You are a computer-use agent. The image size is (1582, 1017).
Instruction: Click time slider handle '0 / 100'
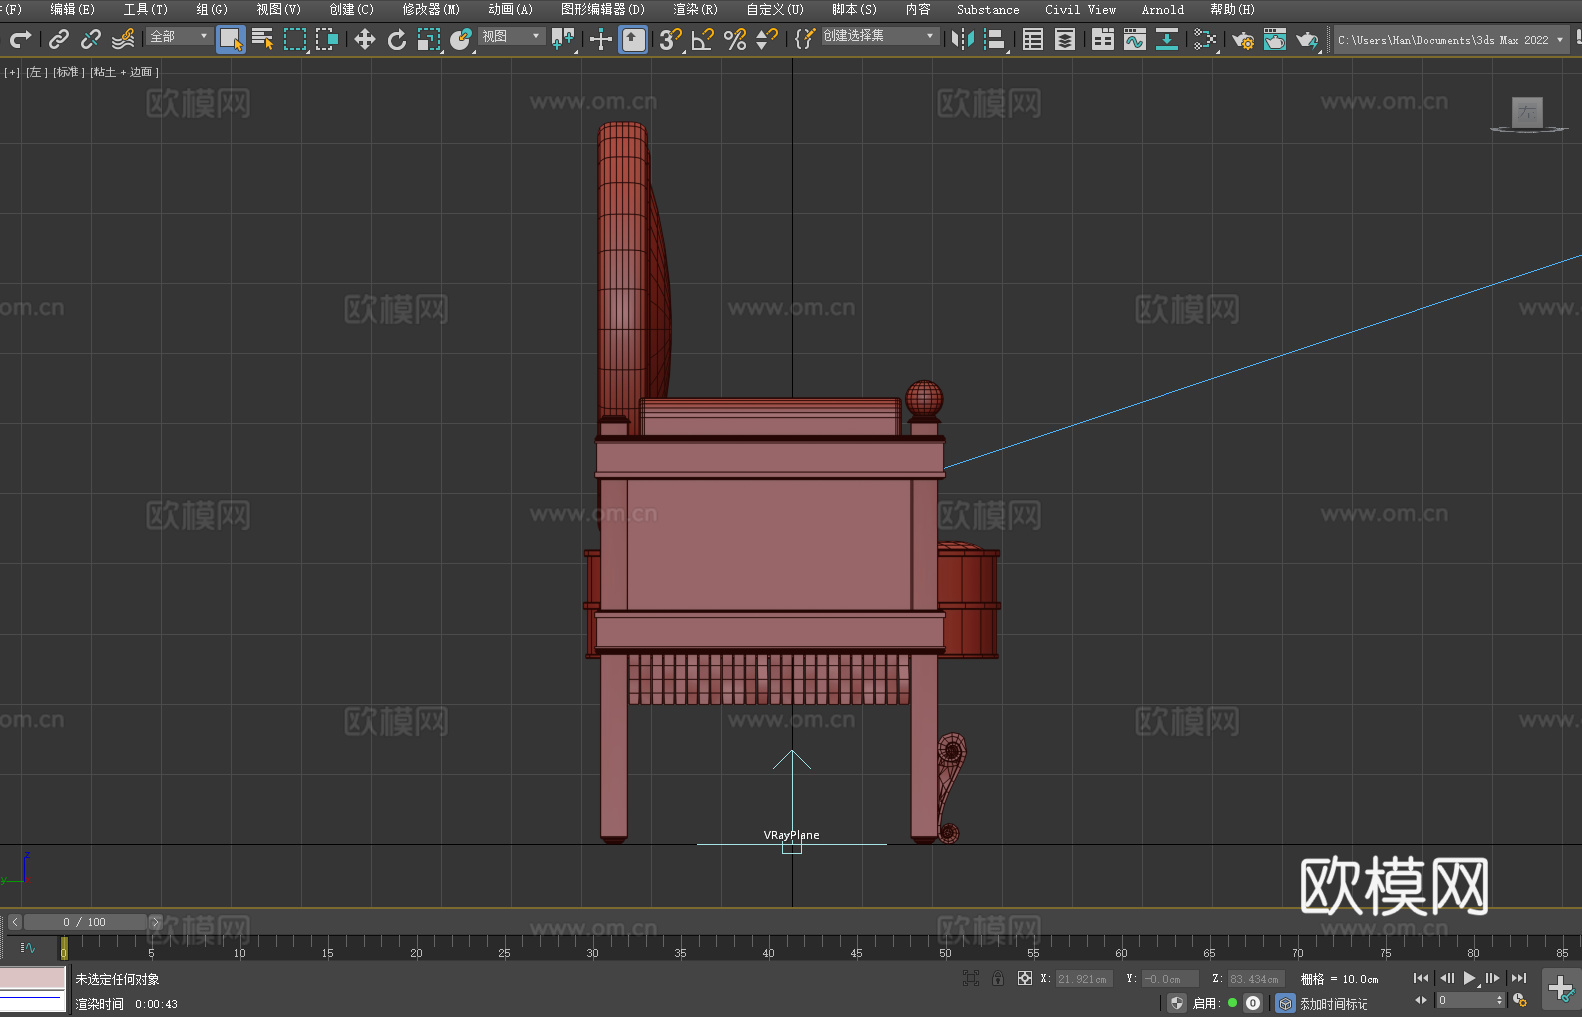pos(85,922)
